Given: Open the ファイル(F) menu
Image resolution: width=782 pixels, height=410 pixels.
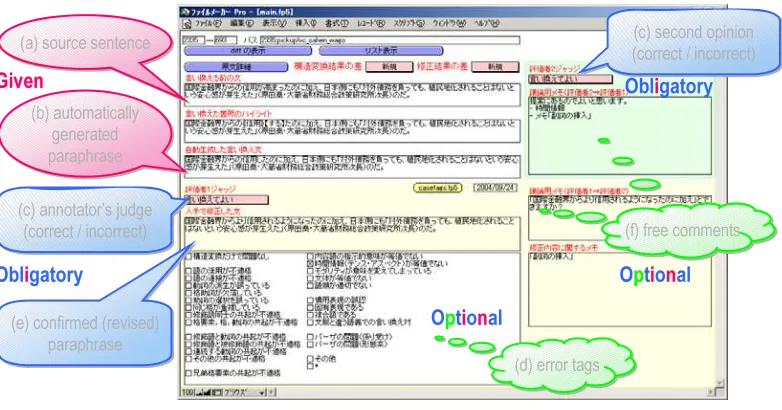Looking at the screenshot, I should click(x=207, y=23).
